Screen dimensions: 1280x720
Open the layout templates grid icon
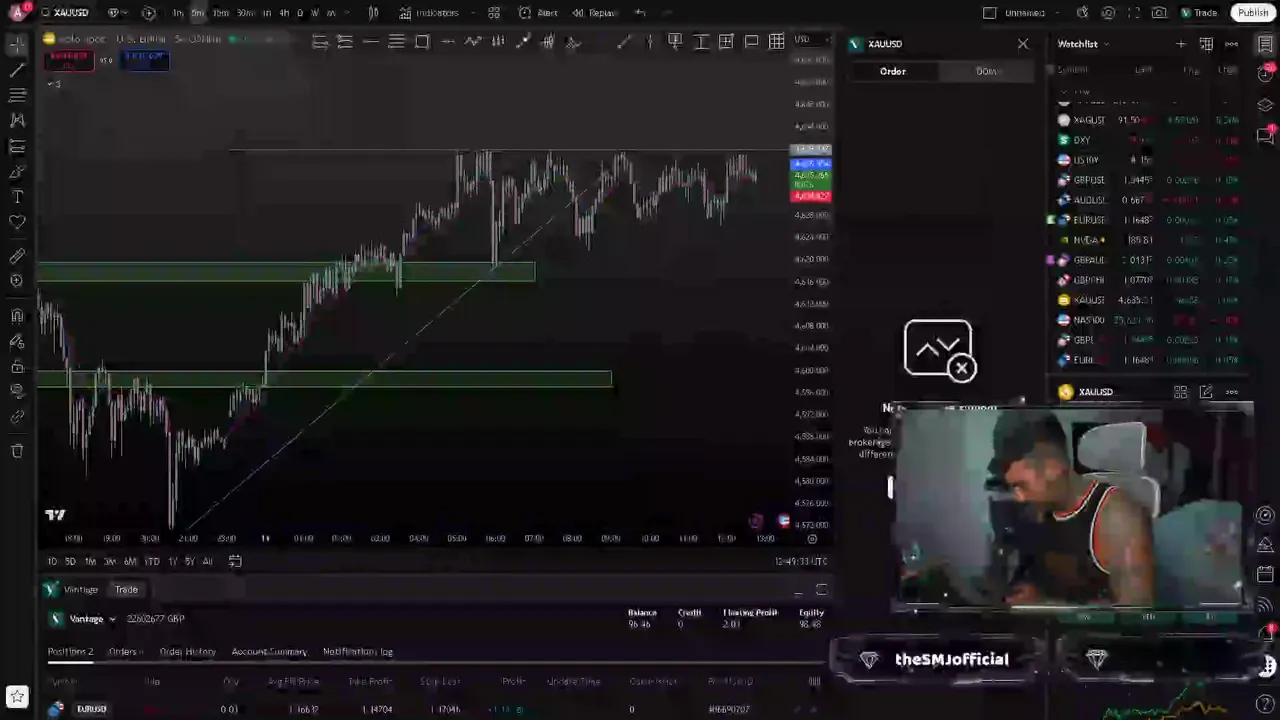pos(494,13)
